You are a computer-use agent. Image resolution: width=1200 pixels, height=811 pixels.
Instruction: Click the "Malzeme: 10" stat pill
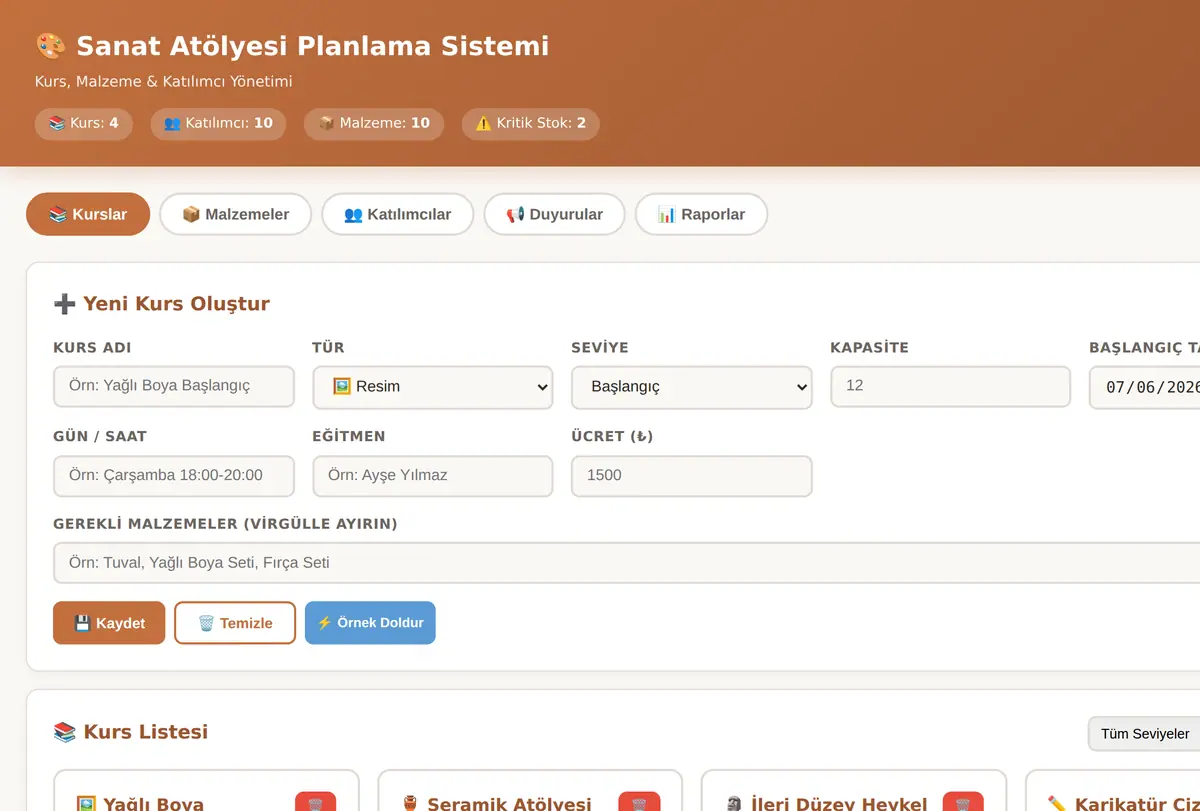point(374,124)
